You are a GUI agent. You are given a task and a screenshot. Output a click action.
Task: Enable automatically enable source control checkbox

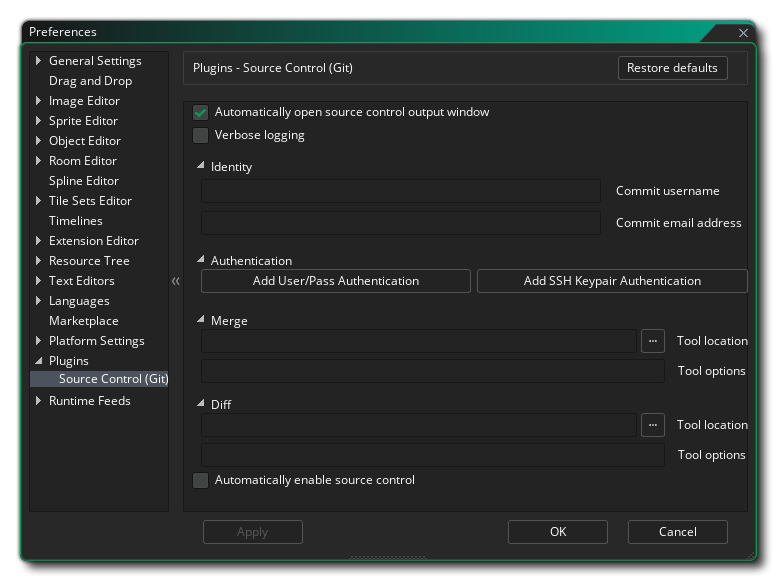tap(201, 481)
